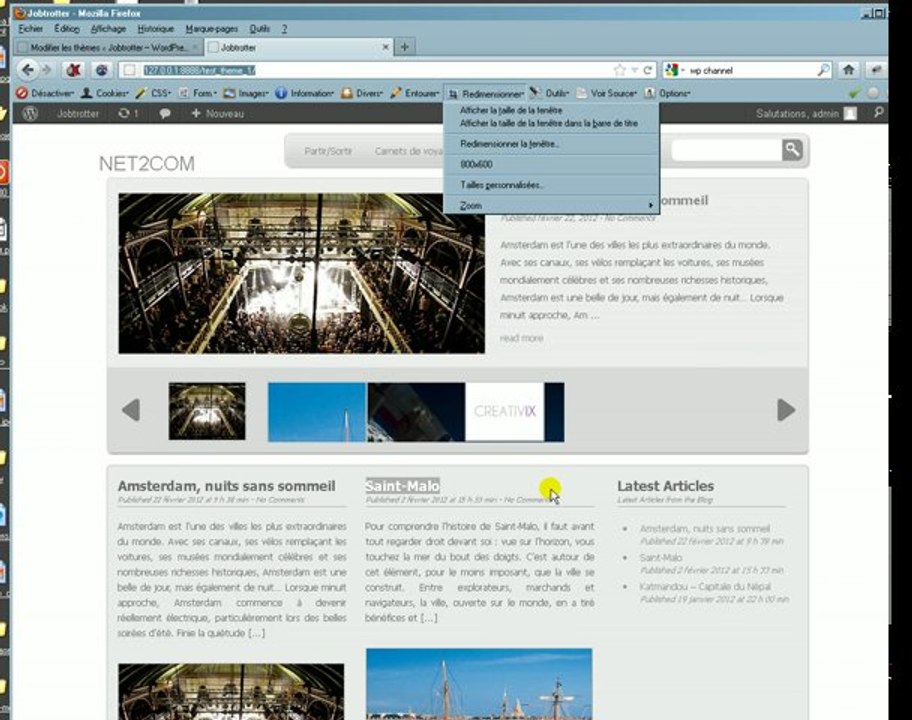The width and height of the screenshot is (912, 720).
Task: Click the address bar URL field
Action: (366, 70)
